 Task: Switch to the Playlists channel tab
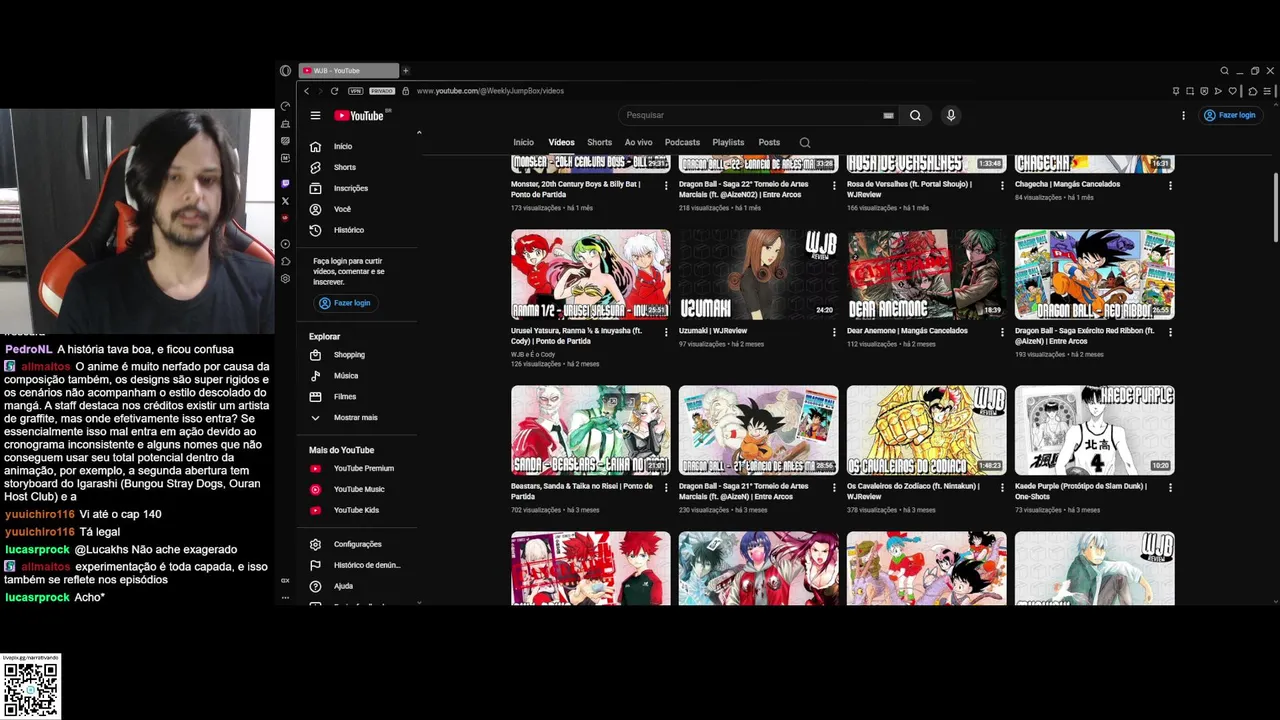[x=728, y=143]
